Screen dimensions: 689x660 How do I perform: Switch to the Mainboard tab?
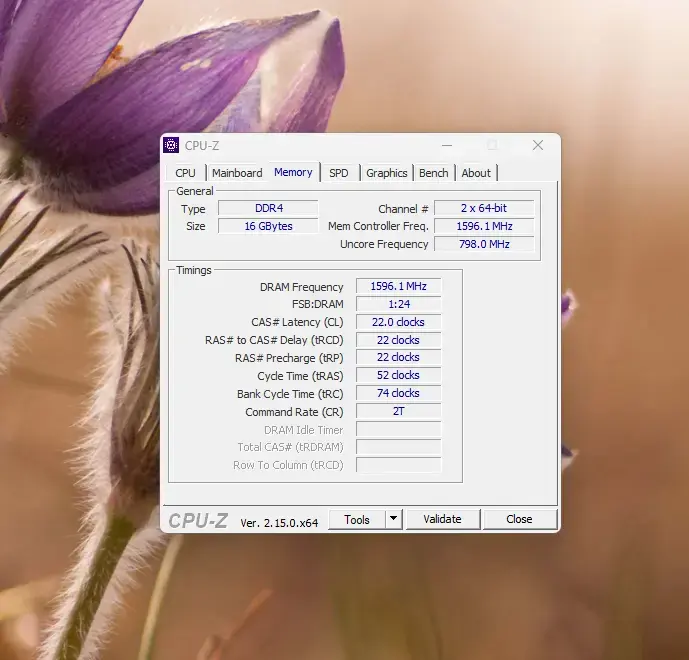[x=237, y=173]
